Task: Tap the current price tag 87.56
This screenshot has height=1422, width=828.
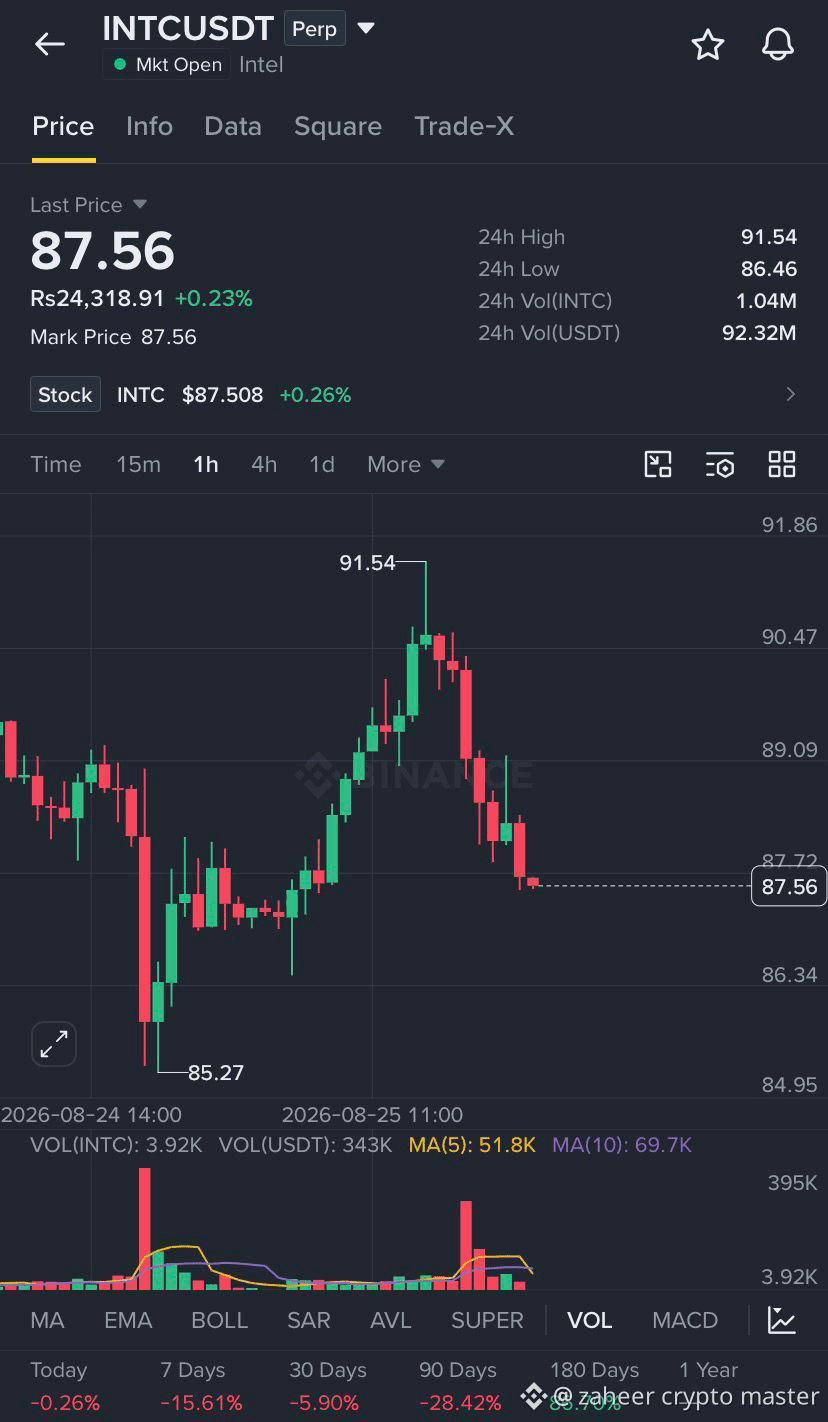Action: click(789, 887)
